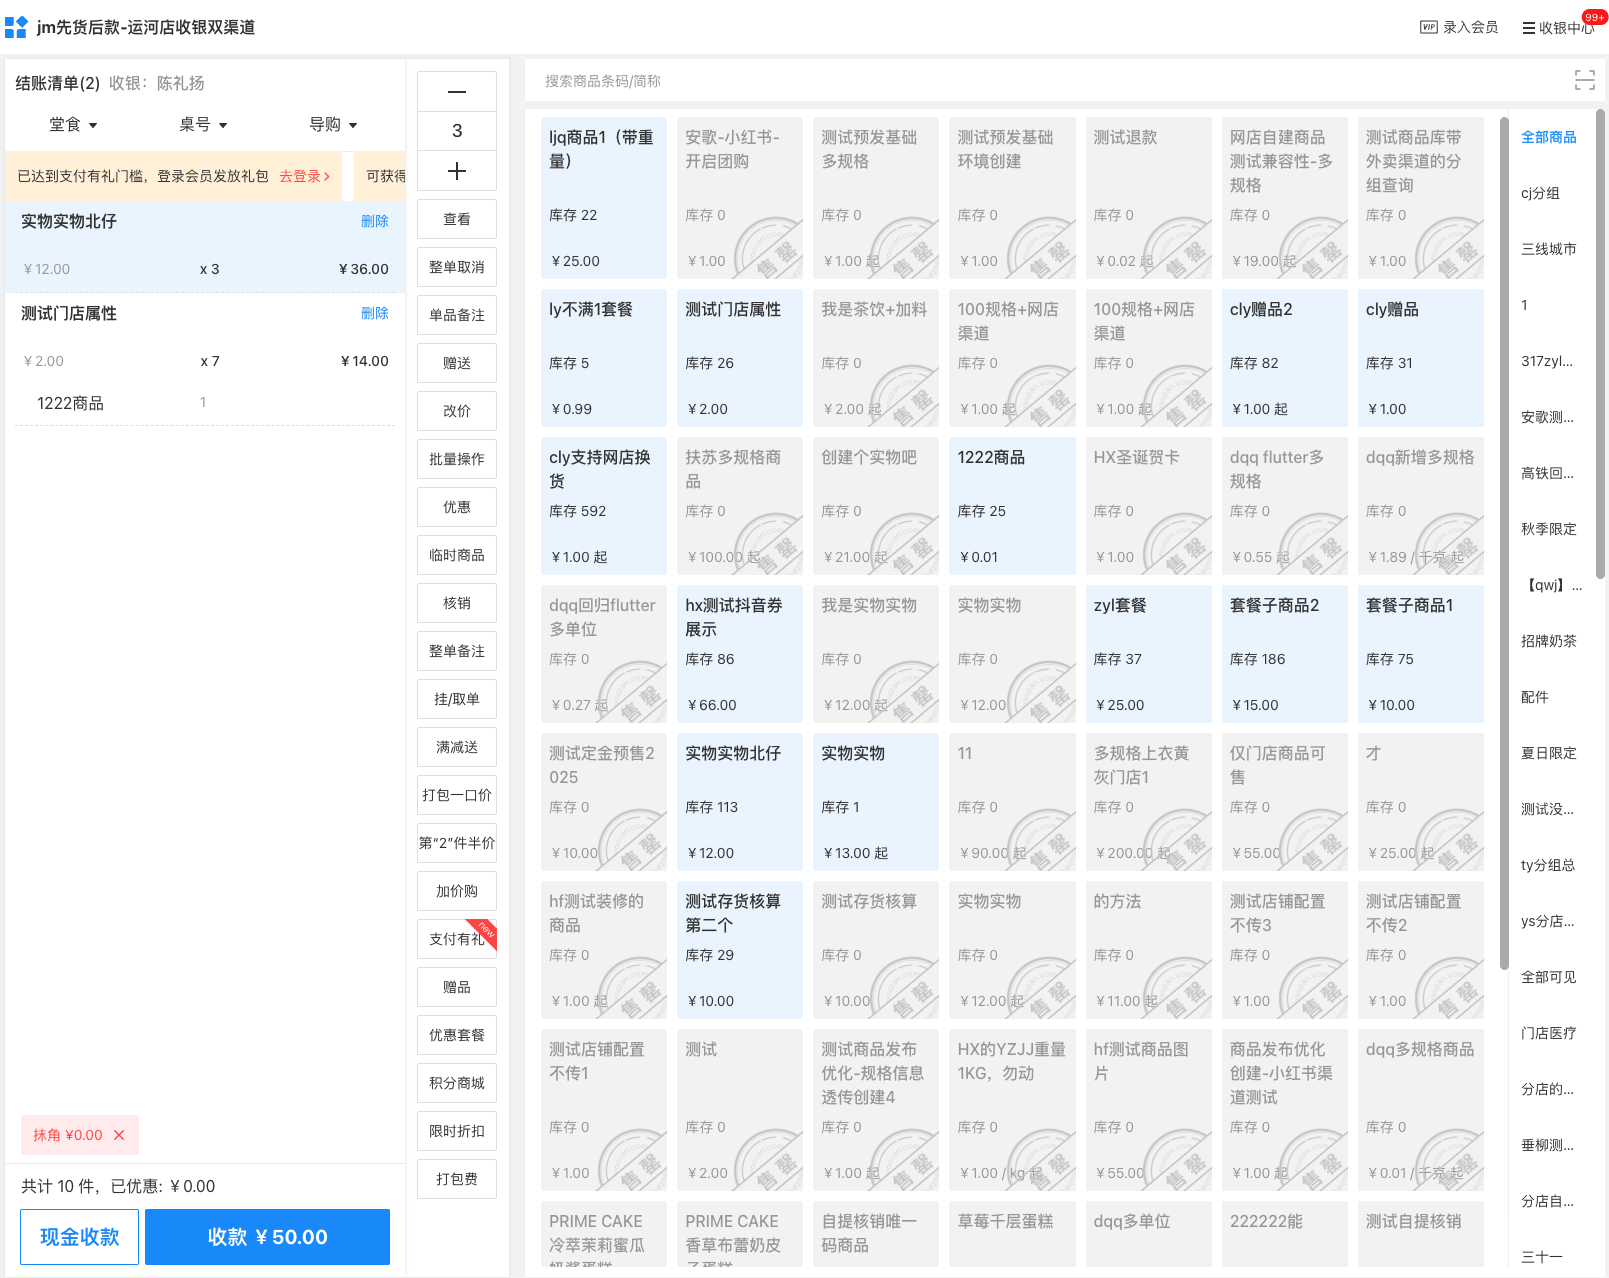Click the 录入会员 VIP icon

pyautogui.click(x=1429, y=27)
